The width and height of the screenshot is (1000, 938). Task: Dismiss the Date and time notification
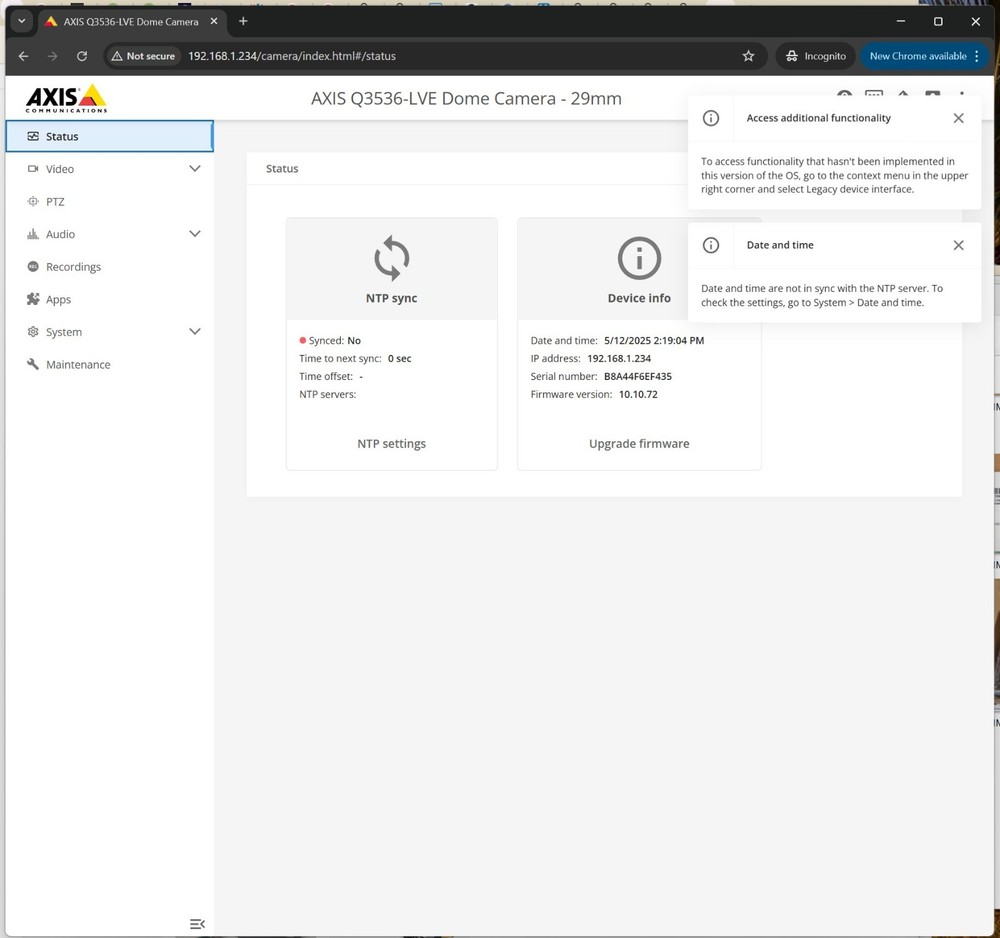[x=958, y=245]
